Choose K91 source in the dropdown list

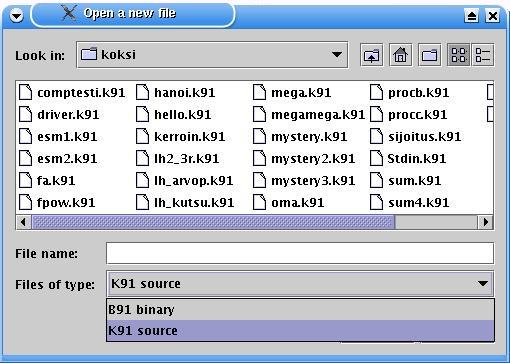point(300,331)
